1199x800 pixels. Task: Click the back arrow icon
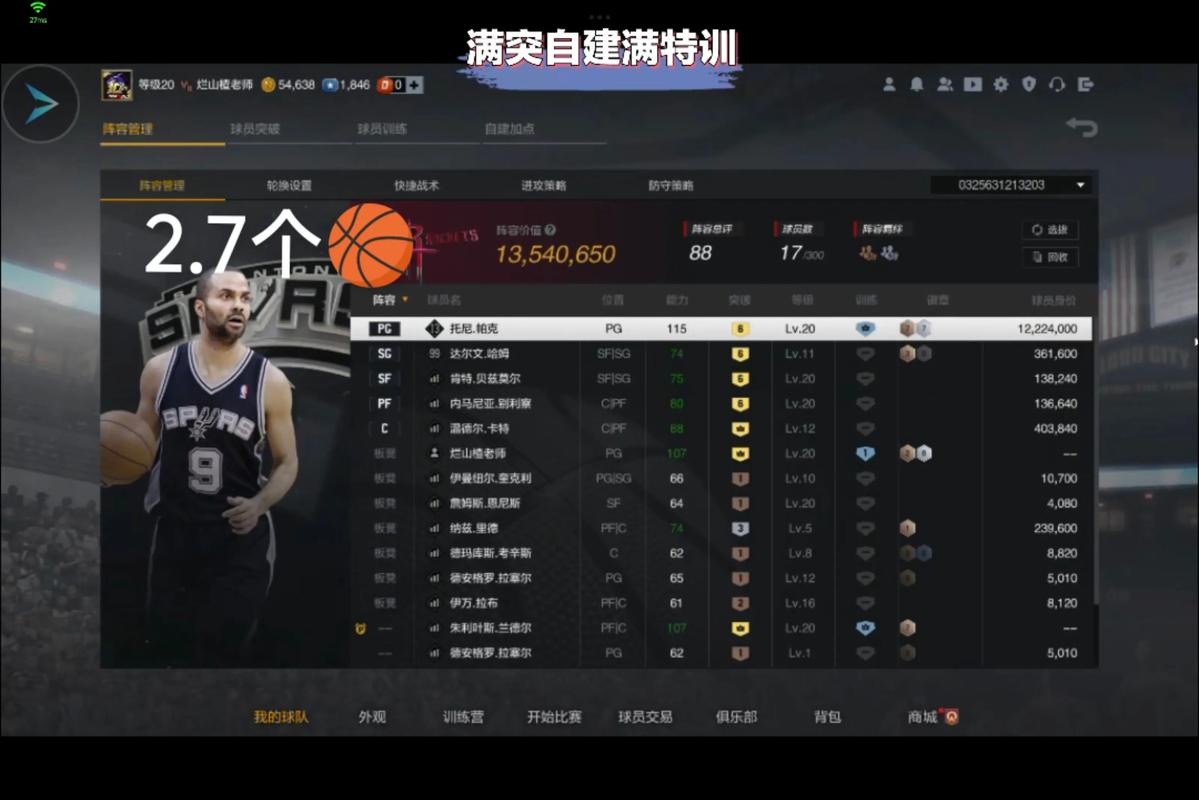[x=1081, y=127]
